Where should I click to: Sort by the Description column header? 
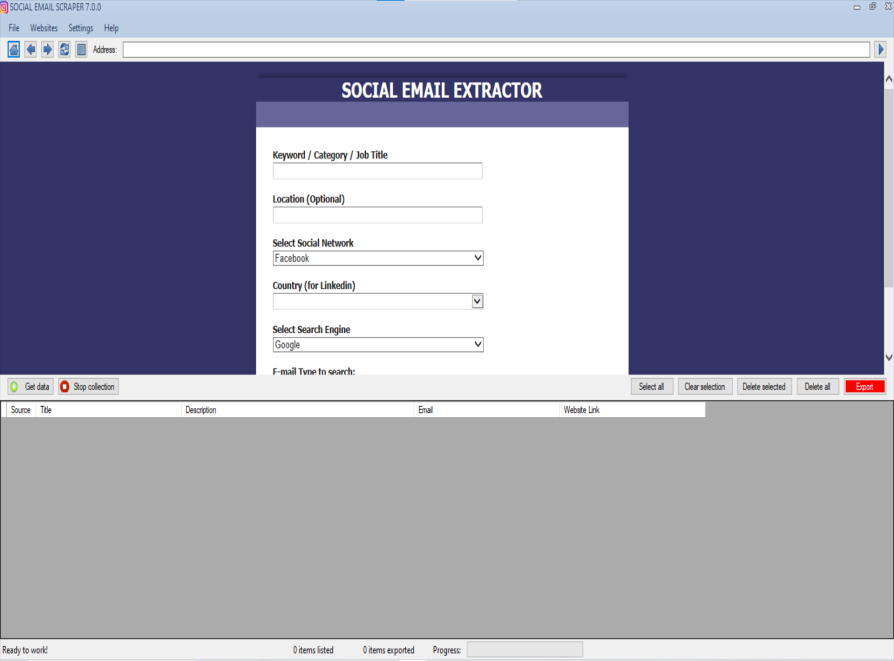coord(298,410)
